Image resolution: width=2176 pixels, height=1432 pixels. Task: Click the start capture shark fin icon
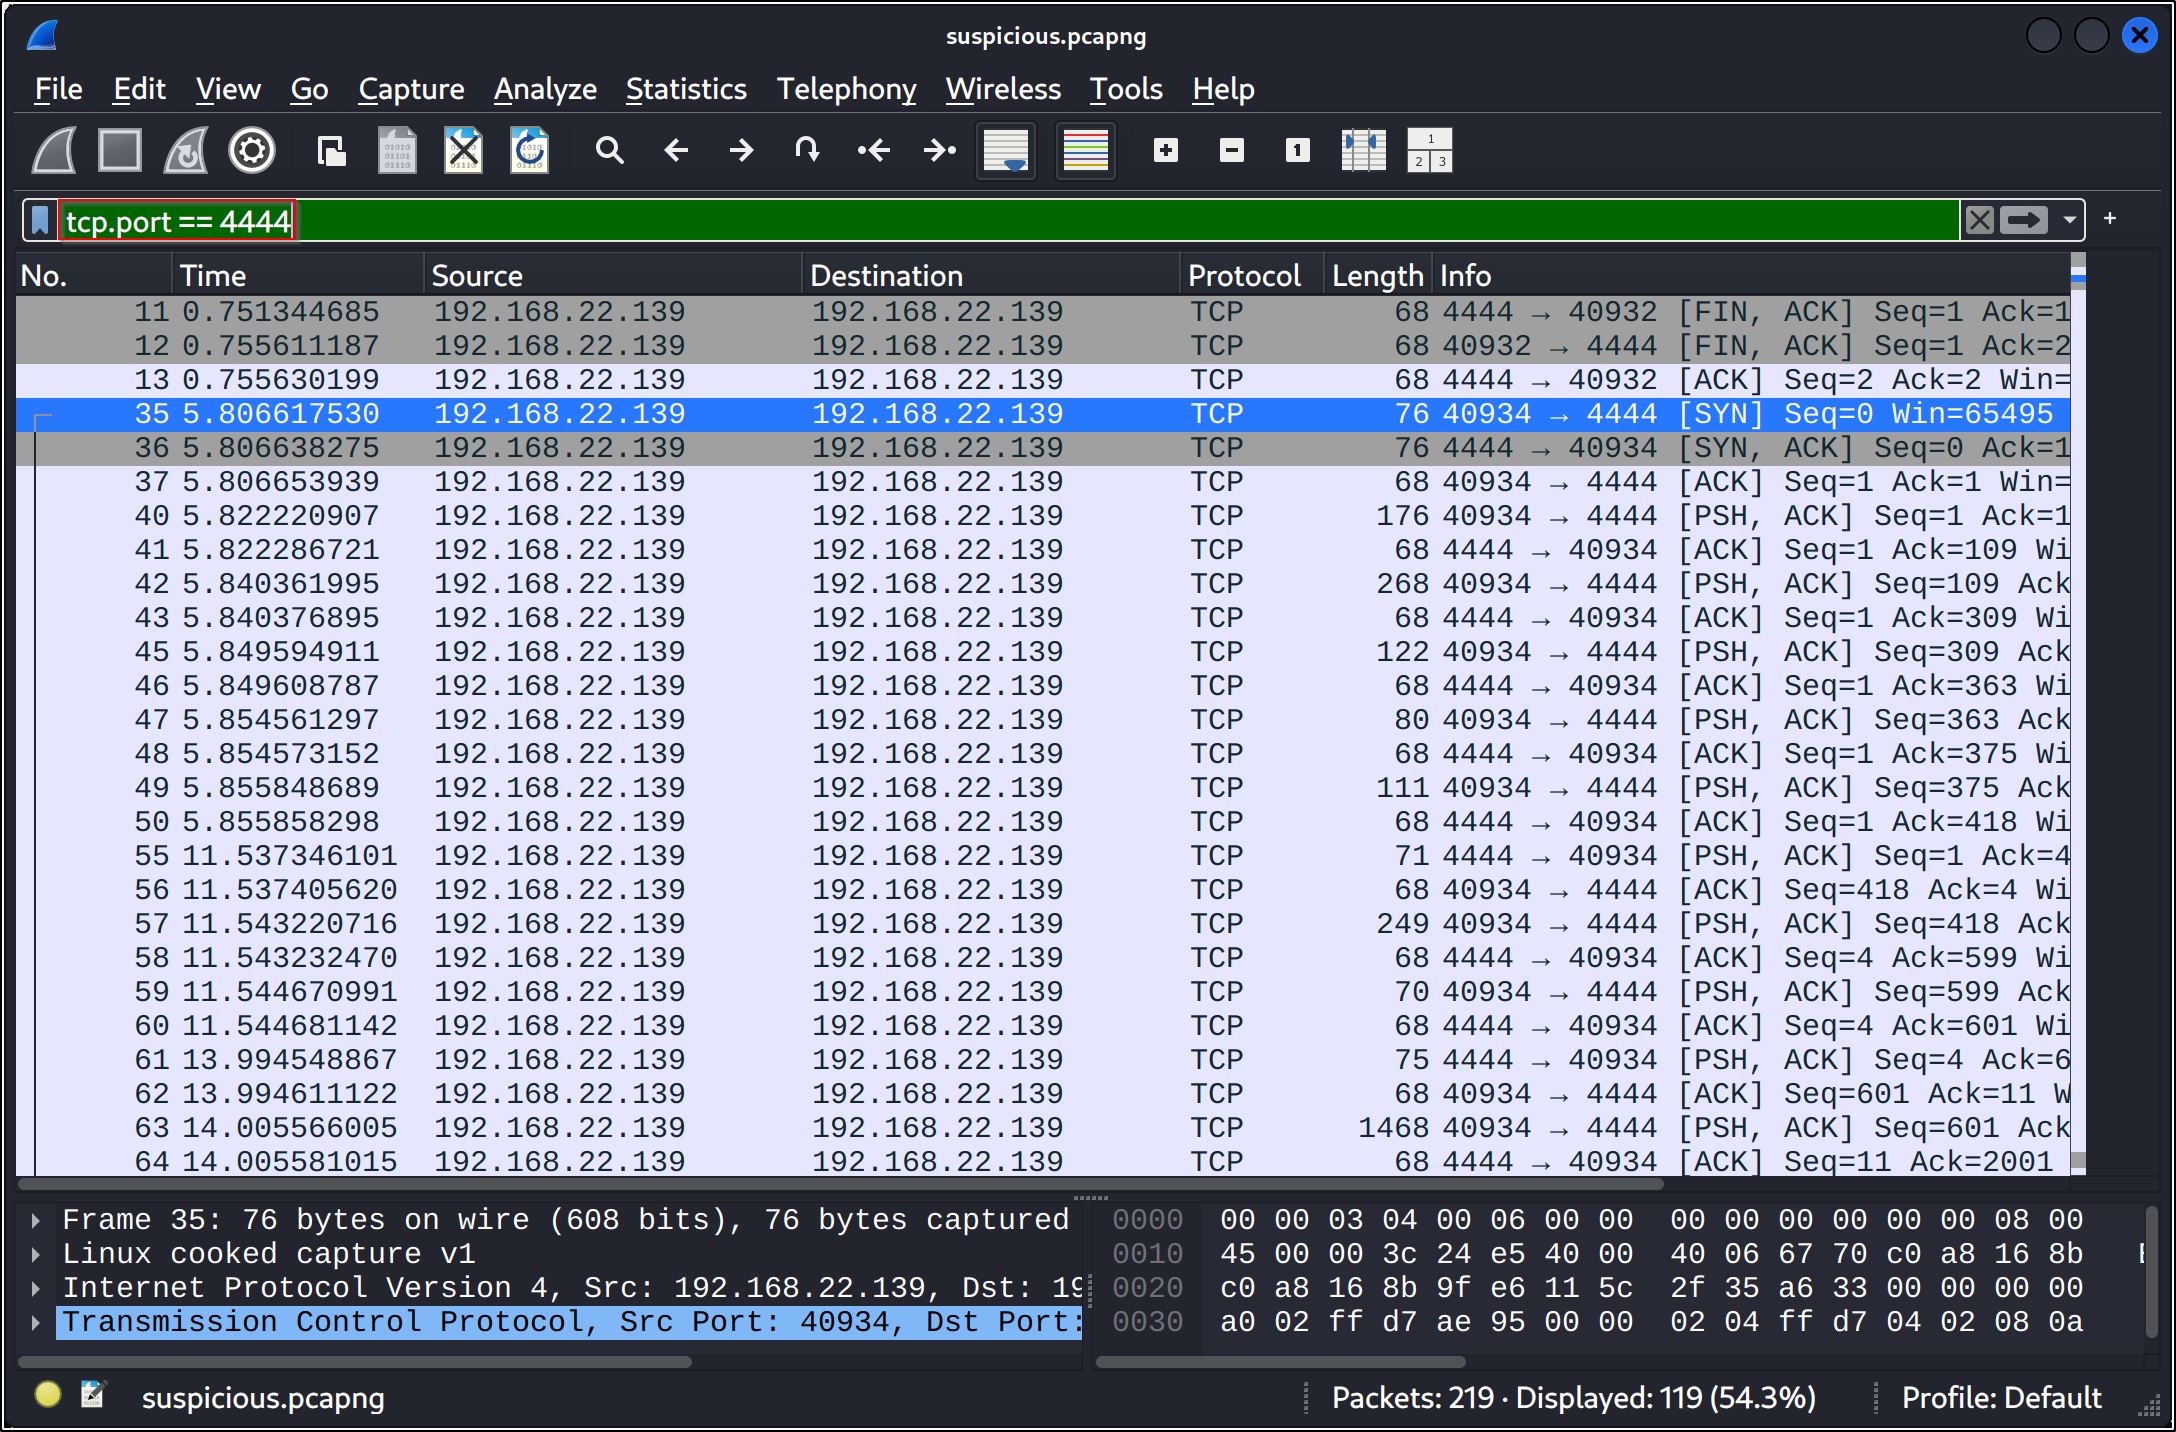click(54, 151)
